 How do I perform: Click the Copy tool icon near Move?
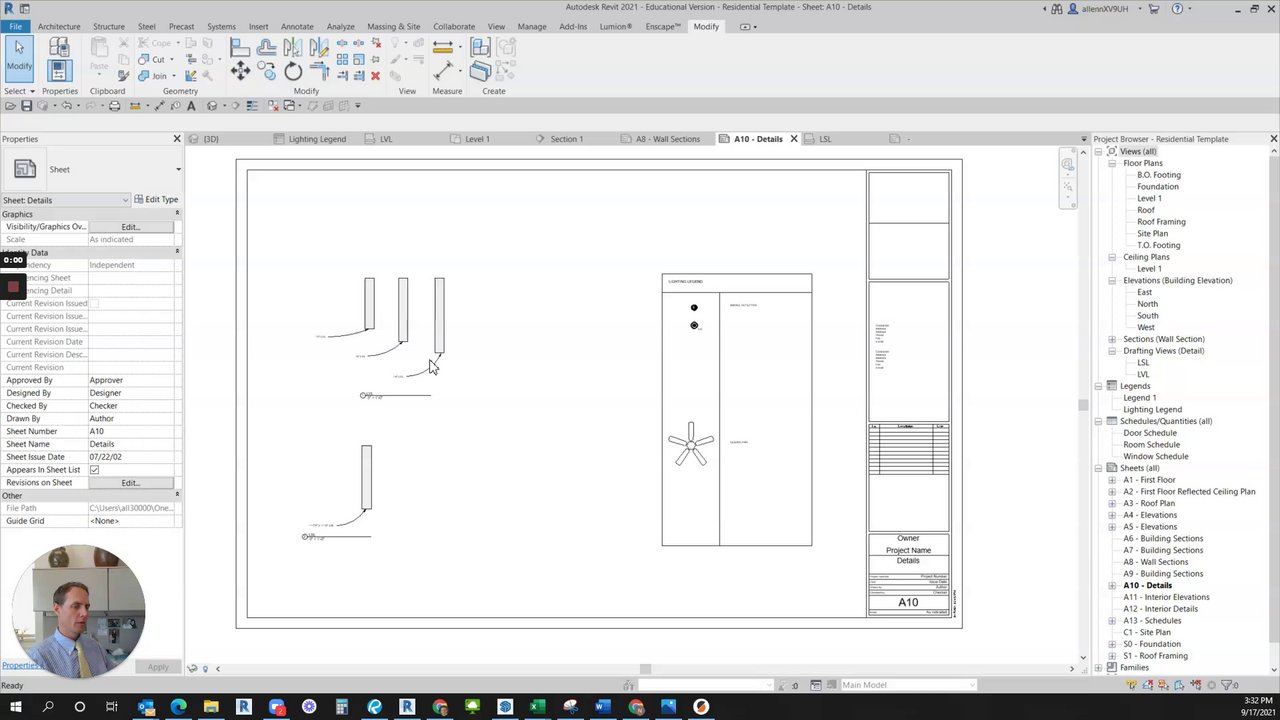click(x=266, y=71)
